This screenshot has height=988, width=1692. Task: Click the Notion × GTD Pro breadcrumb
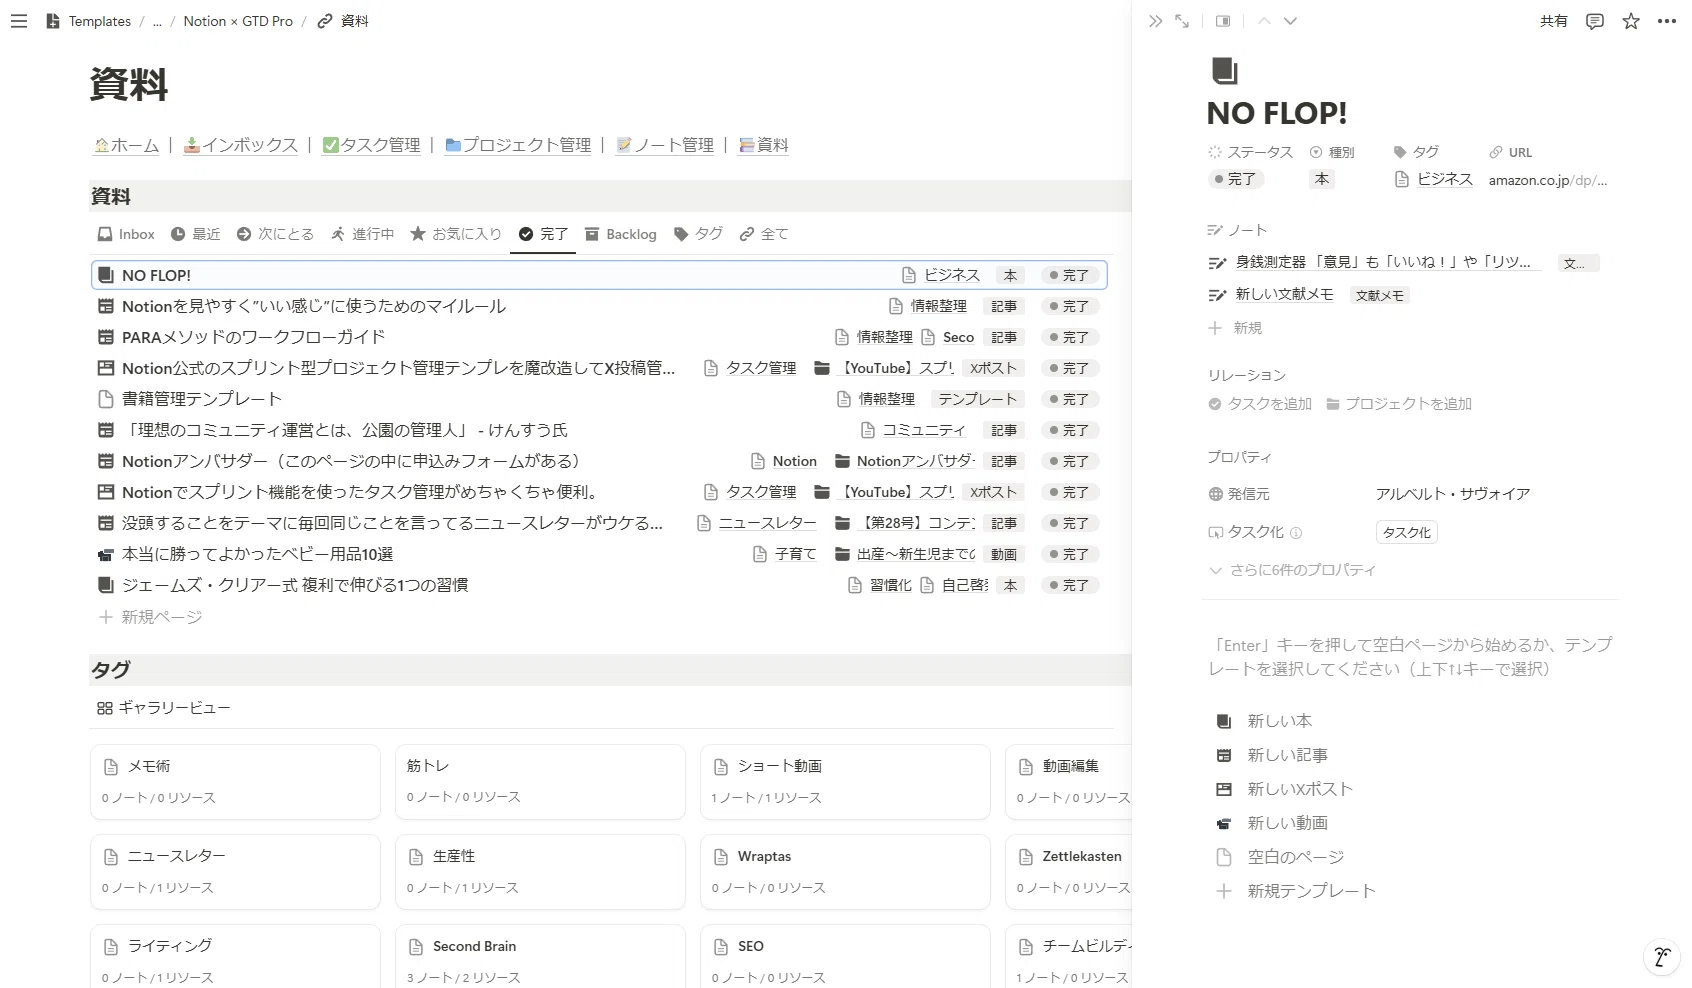pyautogui.click(x=238, y=21)
